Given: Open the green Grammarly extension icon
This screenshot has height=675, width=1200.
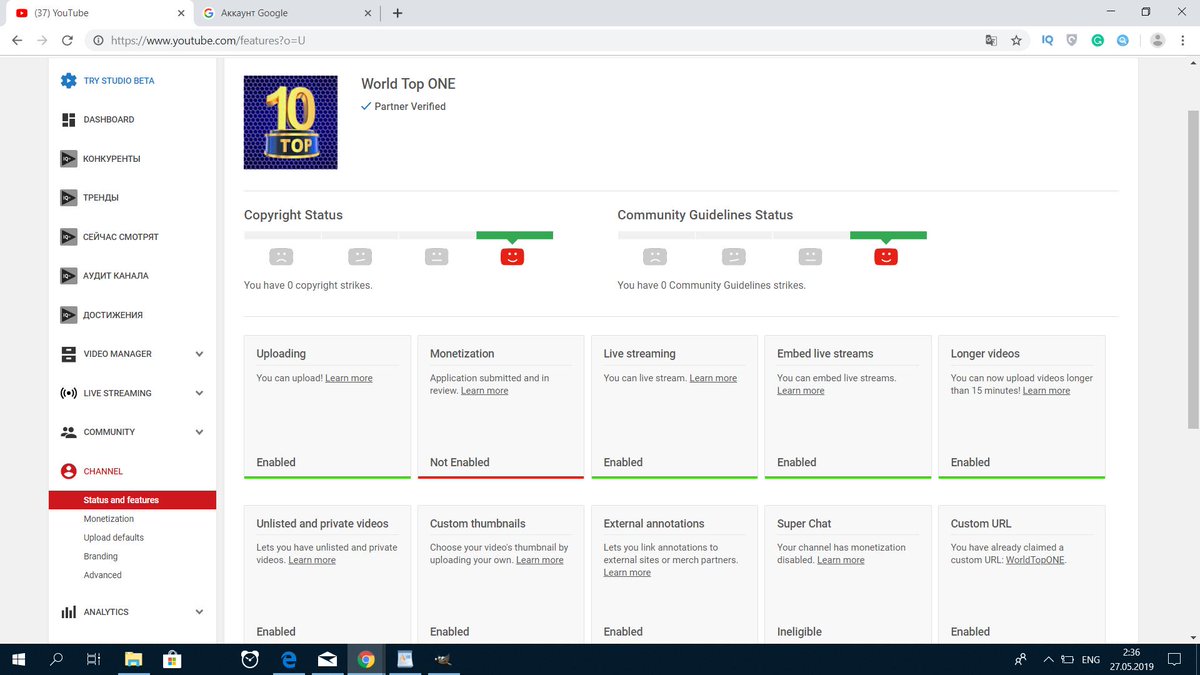Looking at the screenshot, I should pyautogui.click(x=1098, y=41).
